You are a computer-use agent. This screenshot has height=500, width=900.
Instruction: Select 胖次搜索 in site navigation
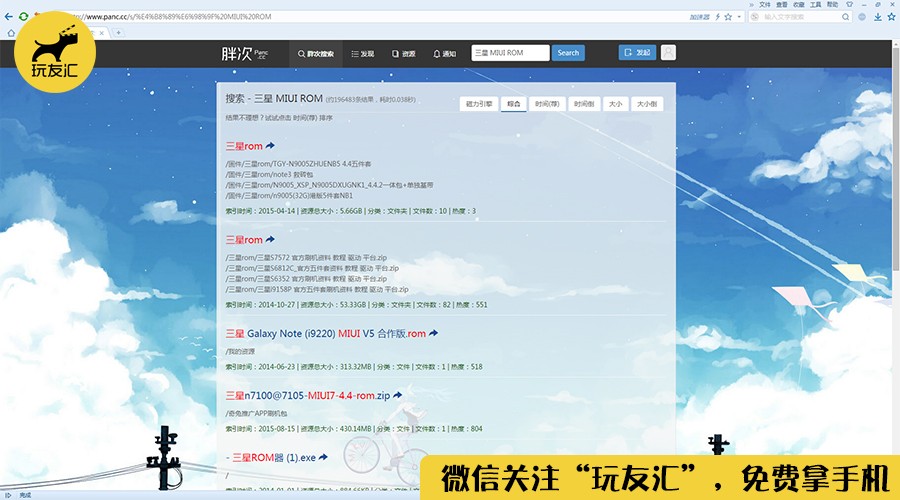(x=316, y=53)
